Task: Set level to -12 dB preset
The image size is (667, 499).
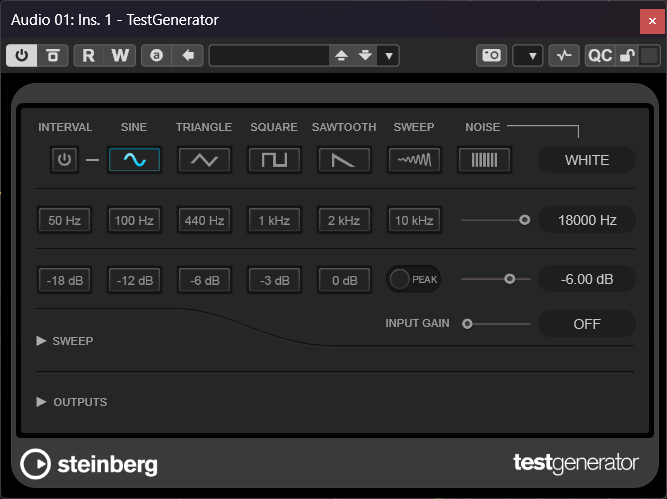Action: [134, 280]
